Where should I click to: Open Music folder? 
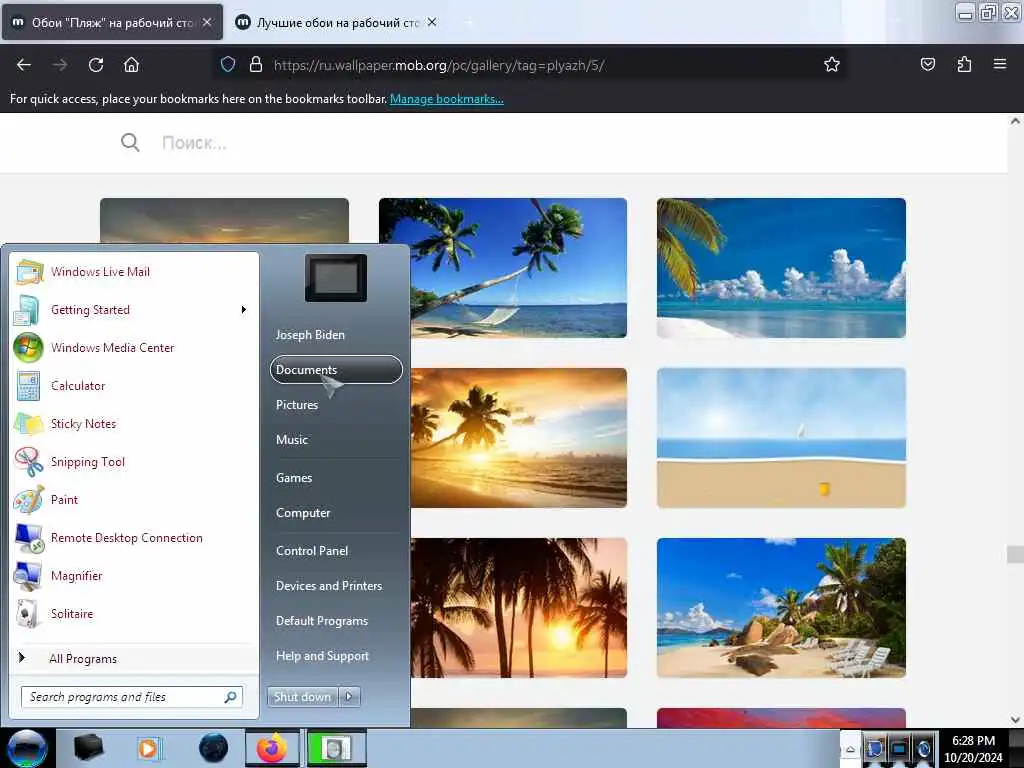(x=336, y=440)
